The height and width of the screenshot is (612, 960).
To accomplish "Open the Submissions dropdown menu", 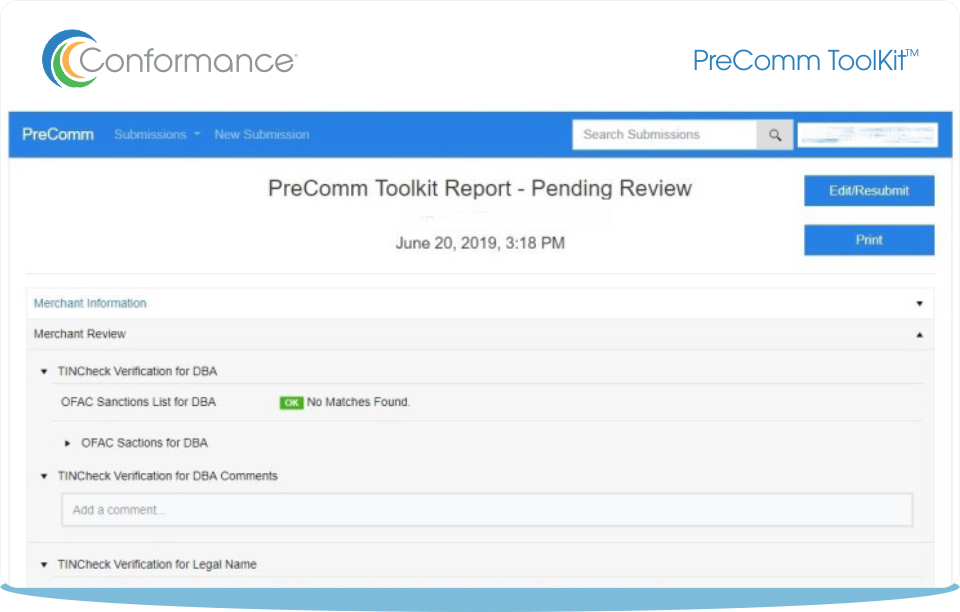I will tap(157, 135).
